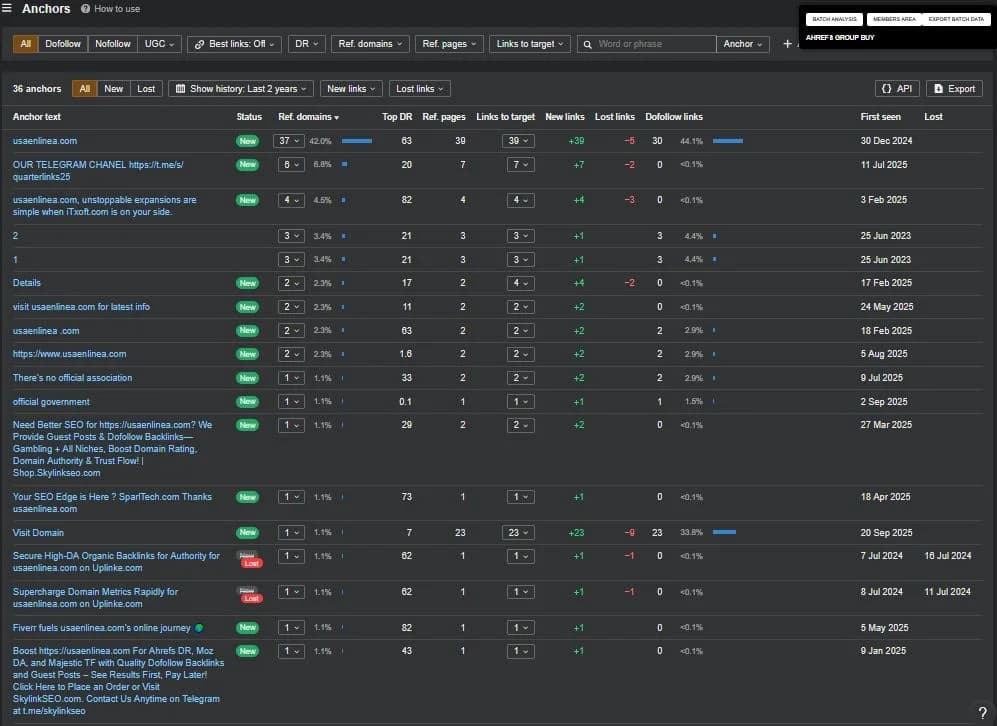Select the Lost anchors status tab
Image resolution: width=997 pixels, height=726 pixels.
tap(146, 89)
